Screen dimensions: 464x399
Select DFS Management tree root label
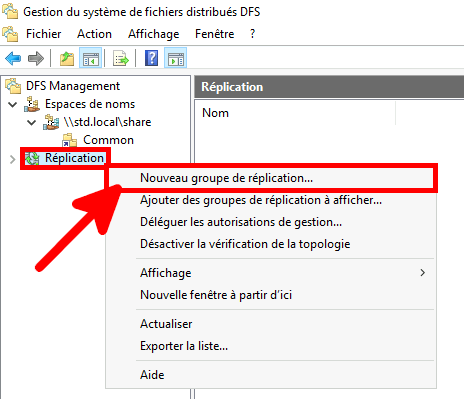pos(73,86)
